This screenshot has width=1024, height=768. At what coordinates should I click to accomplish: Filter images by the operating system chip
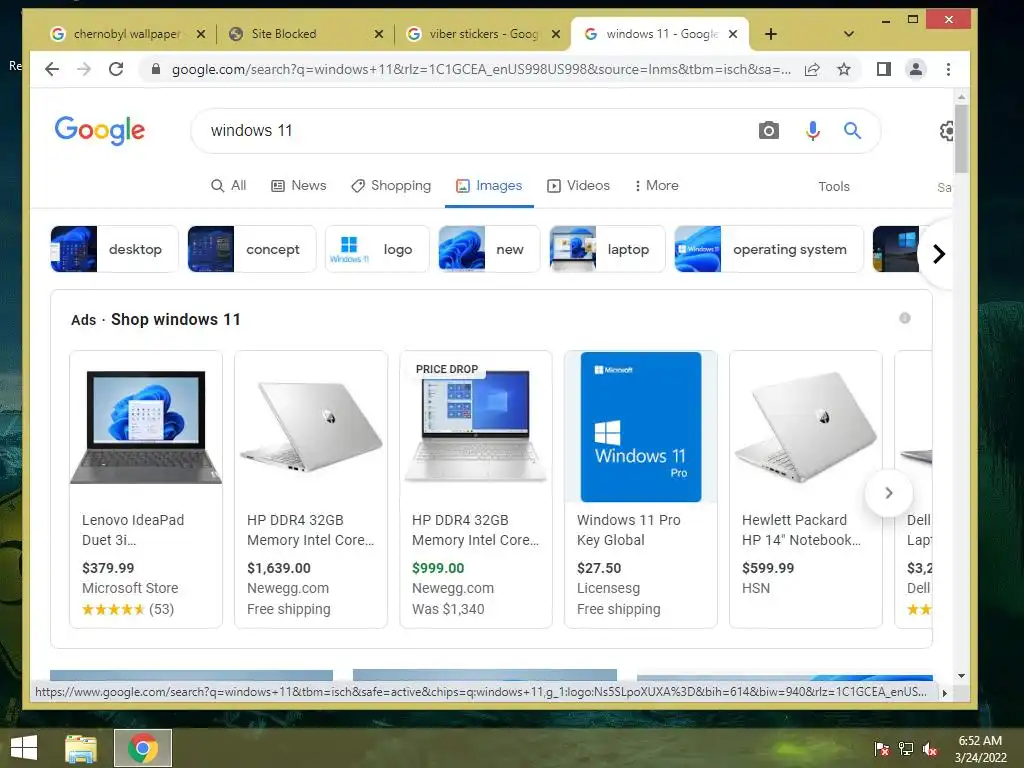[769, 249]
